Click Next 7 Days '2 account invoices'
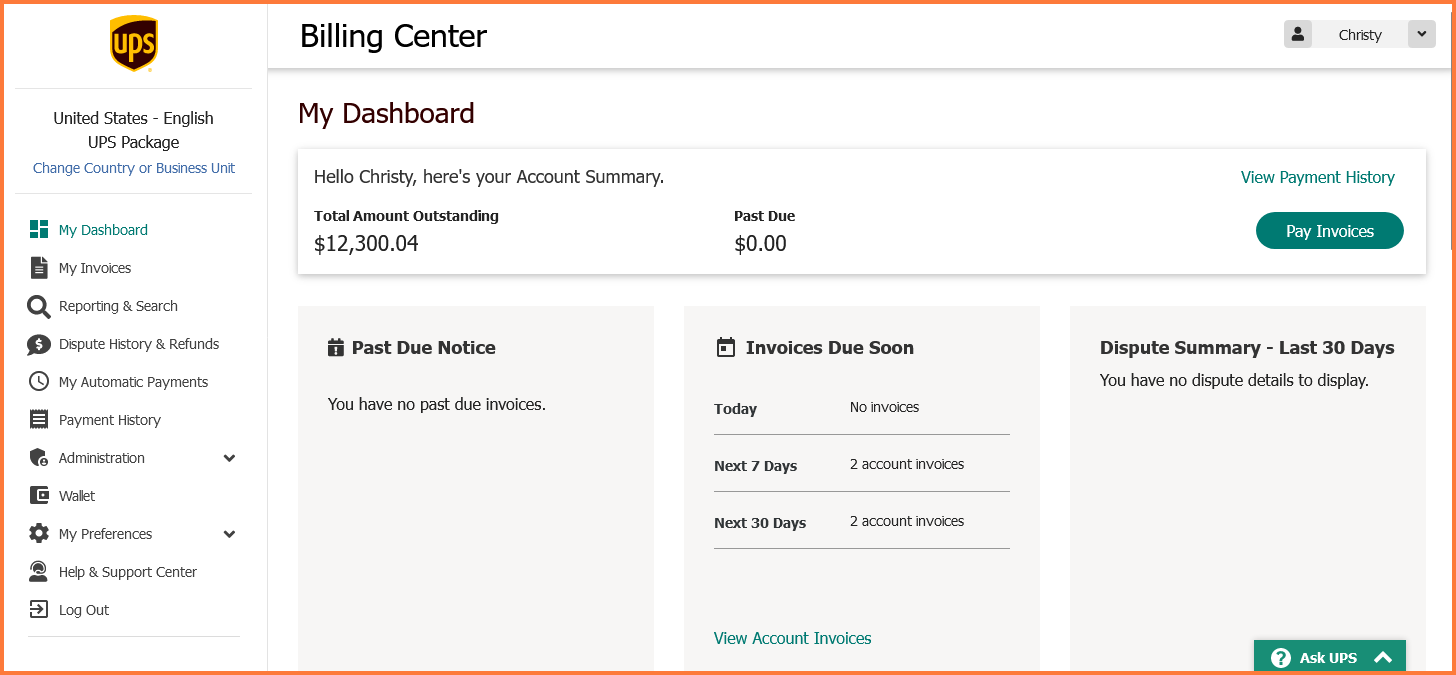The height and width of the screenshot is (675, 1456). point(907,464)
